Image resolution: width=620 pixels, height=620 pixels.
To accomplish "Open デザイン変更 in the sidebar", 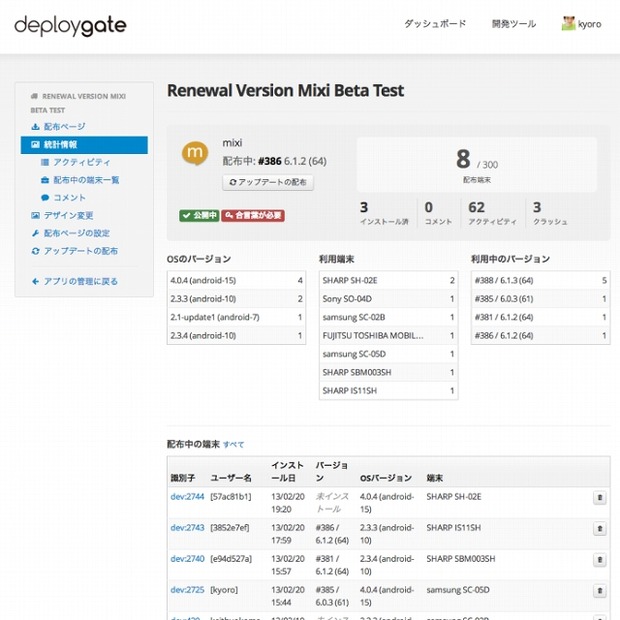I will tap(68, 215).
